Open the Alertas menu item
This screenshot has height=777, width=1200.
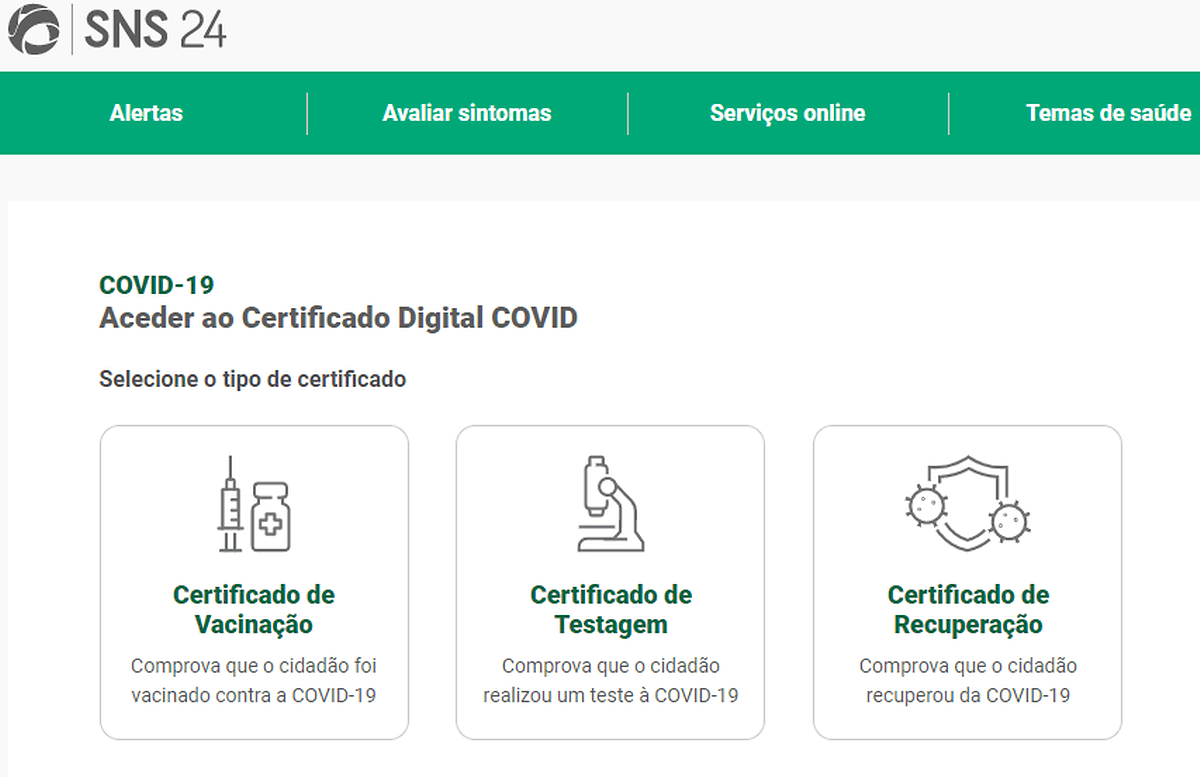(x=146, y=113)
